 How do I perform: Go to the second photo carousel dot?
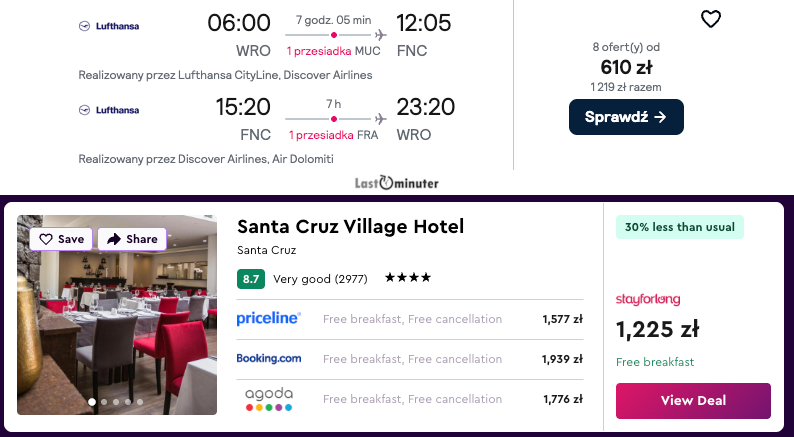click(x=104, y=402)
